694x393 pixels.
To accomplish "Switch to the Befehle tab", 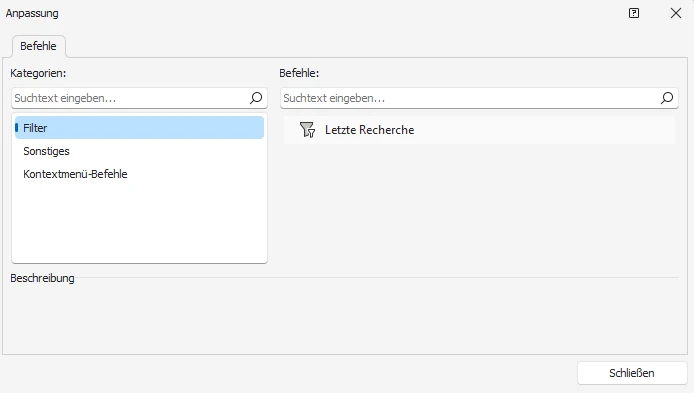I will coord(39,46).
